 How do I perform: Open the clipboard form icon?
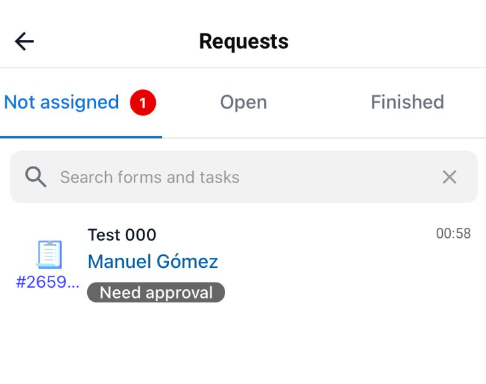point(49,254)
